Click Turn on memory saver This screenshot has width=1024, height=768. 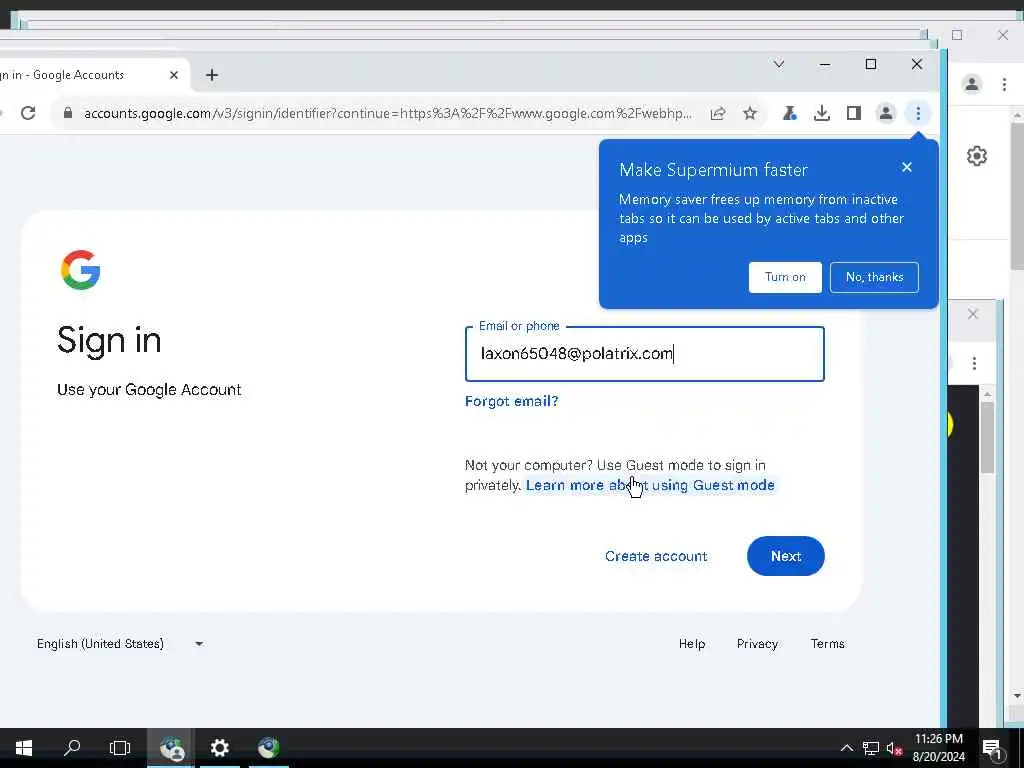[x=785, y=277]
